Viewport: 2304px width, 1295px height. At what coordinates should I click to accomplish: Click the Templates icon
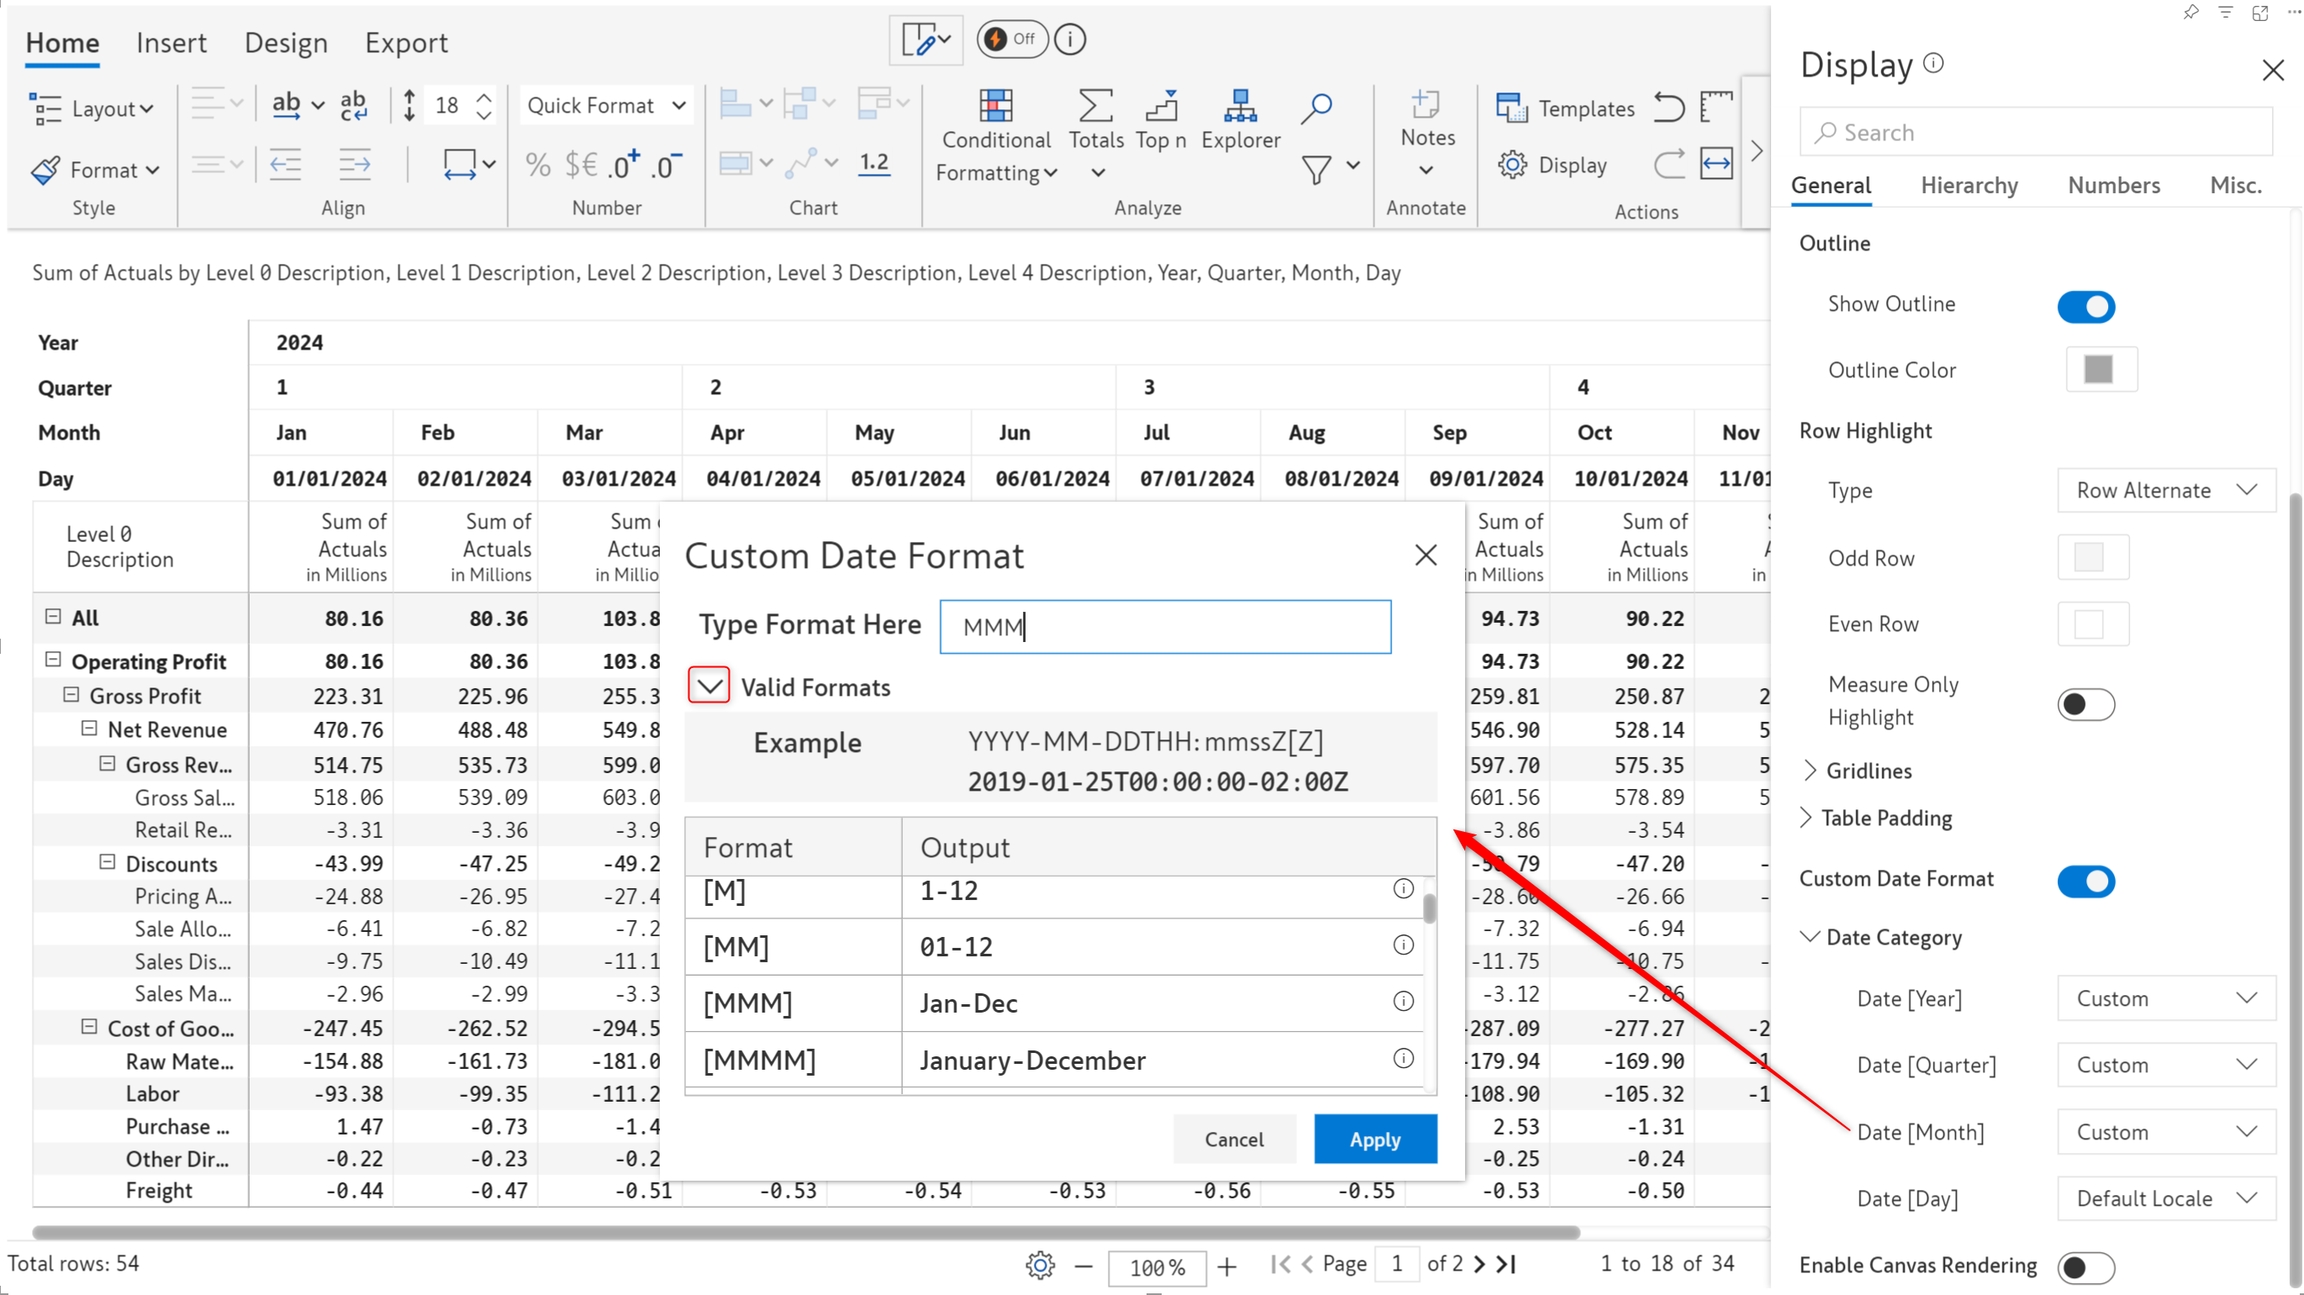1511,108
